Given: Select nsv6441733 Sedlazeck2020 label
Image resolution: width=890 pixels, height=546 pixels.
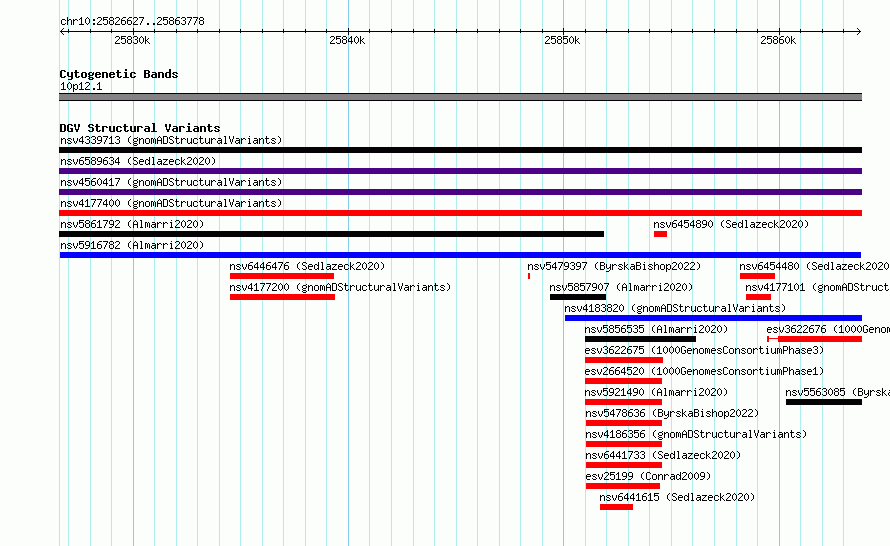Looking at the screenshot, I should (x=663, y=455).
